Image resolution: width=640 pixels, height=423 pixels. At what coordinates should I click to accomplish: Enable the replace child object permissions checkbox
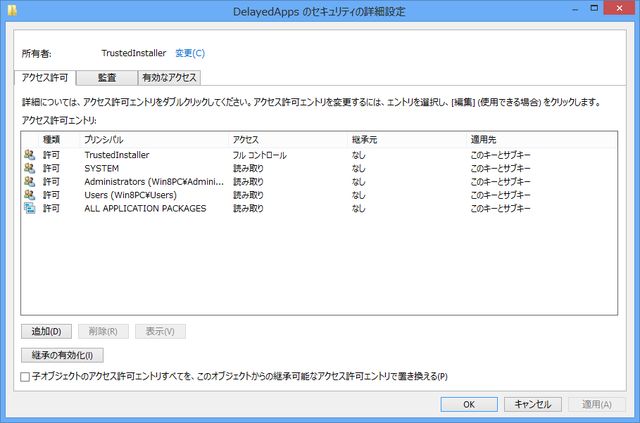(25, 376)
